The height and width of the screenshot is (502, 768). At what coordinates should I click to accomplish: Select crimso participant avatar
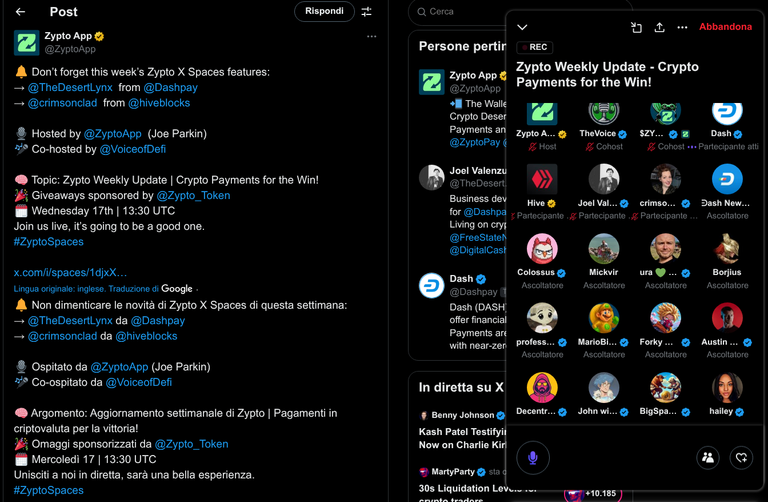coord(665,179)
